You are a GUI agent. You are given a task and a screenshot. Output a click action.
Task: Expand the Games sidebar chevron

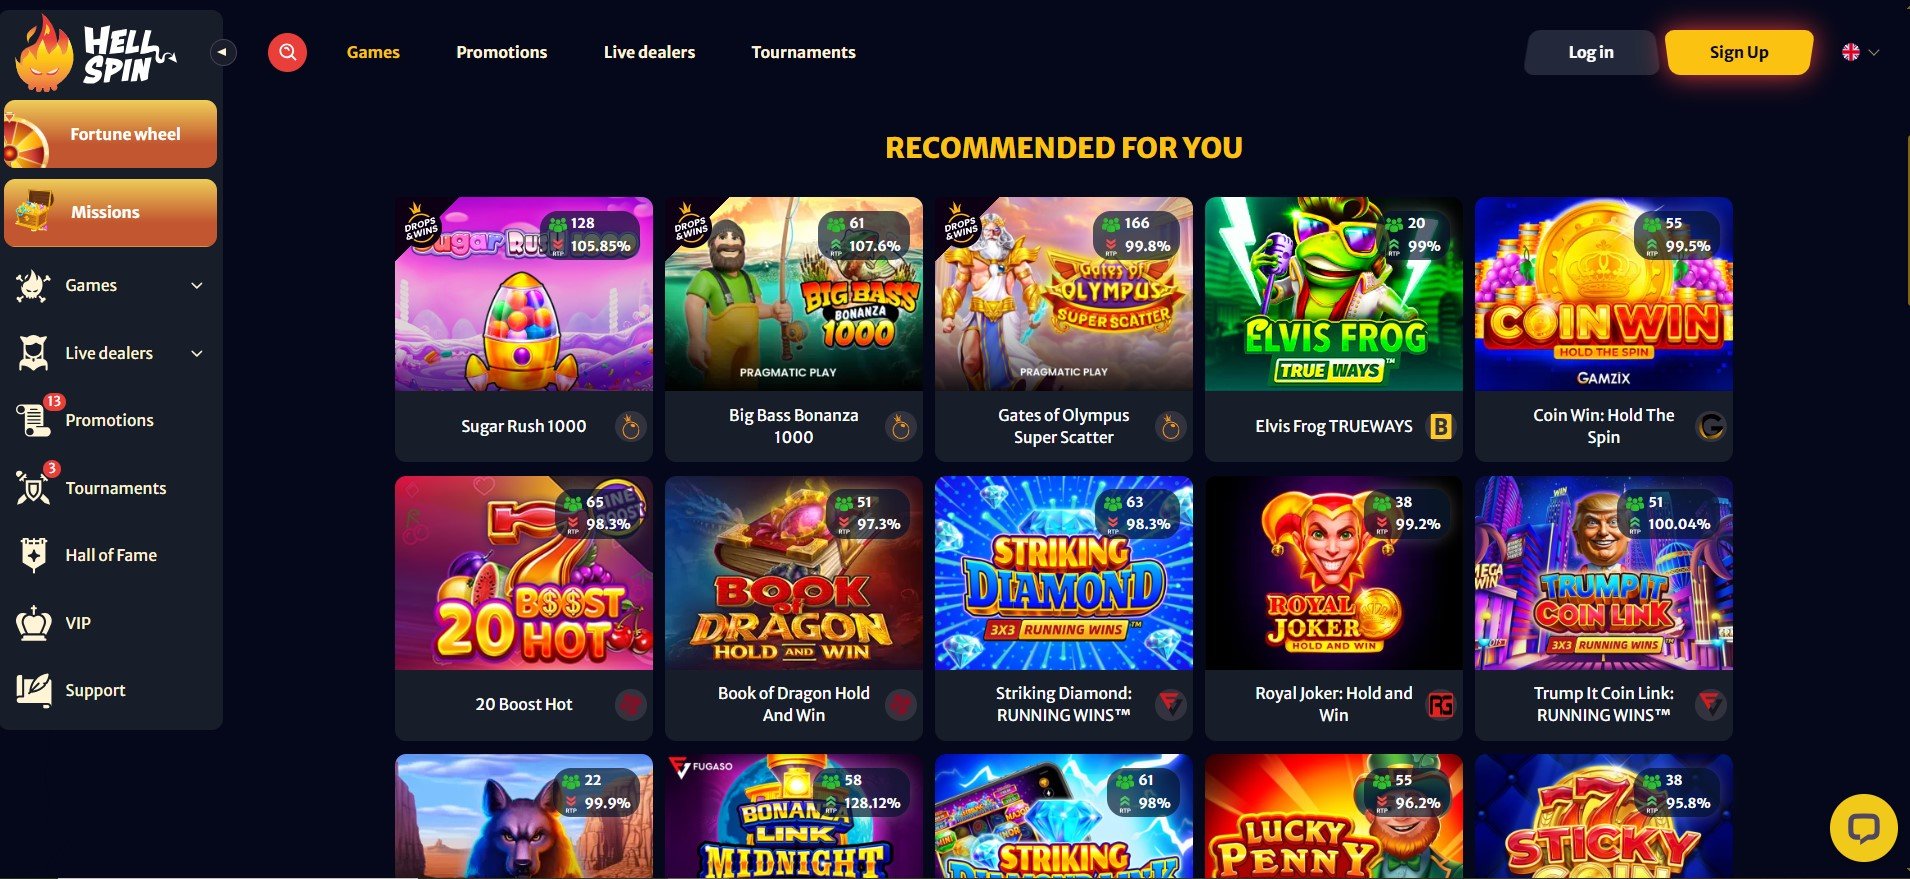197,286
